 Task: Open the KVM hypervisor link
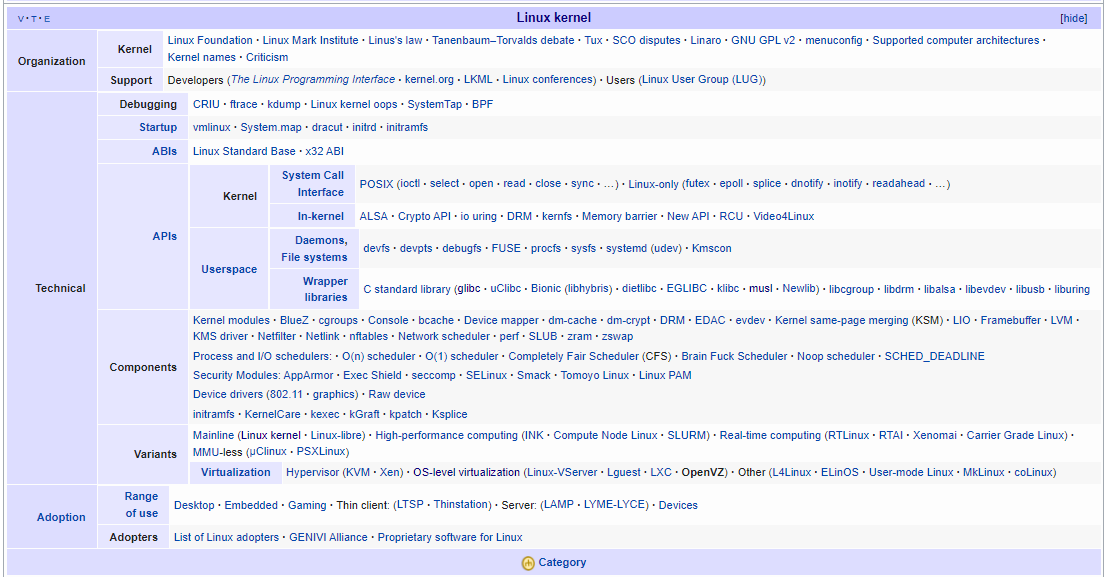tap(359, 472)
